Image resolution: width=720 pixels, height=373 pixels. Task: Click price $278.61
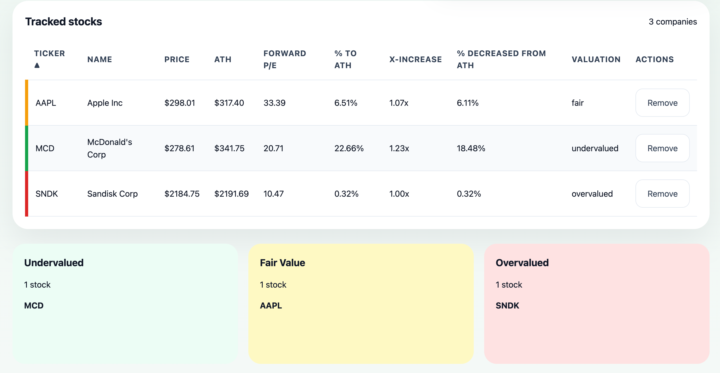pyautogui.click(x=180, y=148)
